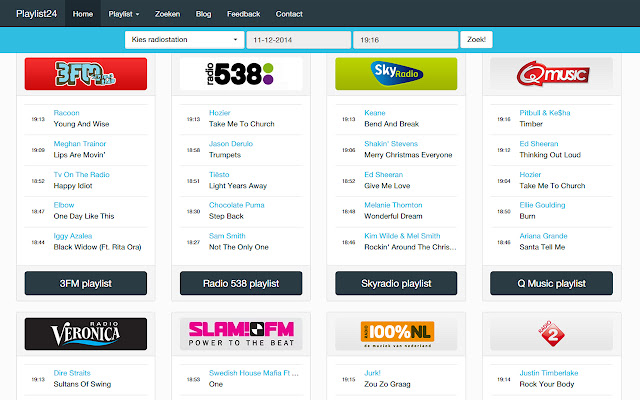Click artist Keane

375,113
